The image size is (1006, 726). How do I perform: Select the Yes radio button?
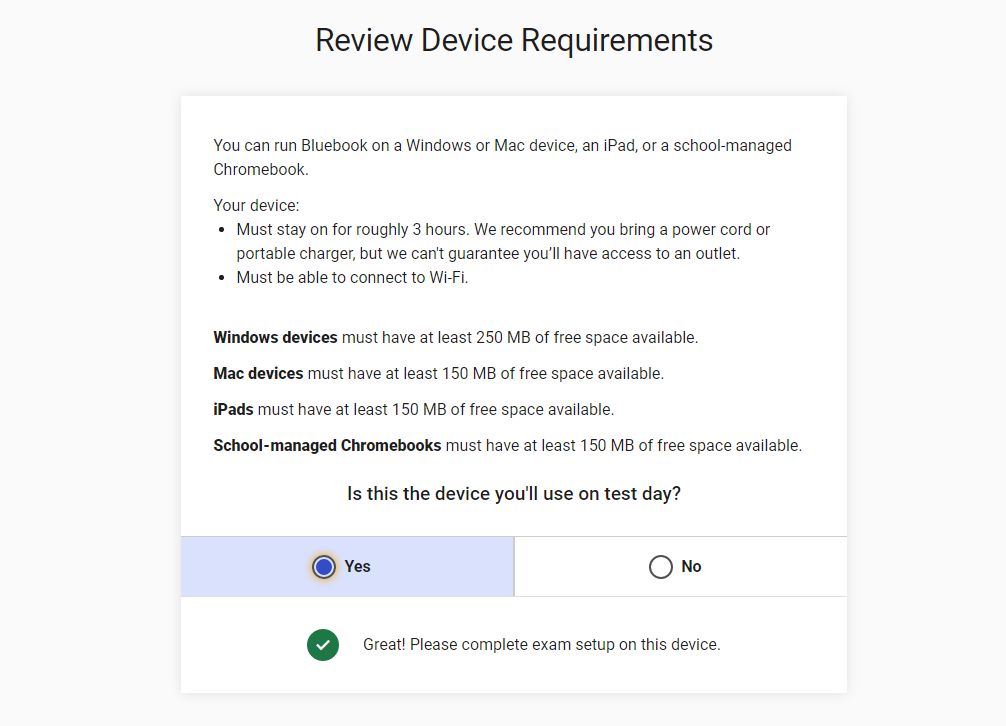tap(323, 567)
